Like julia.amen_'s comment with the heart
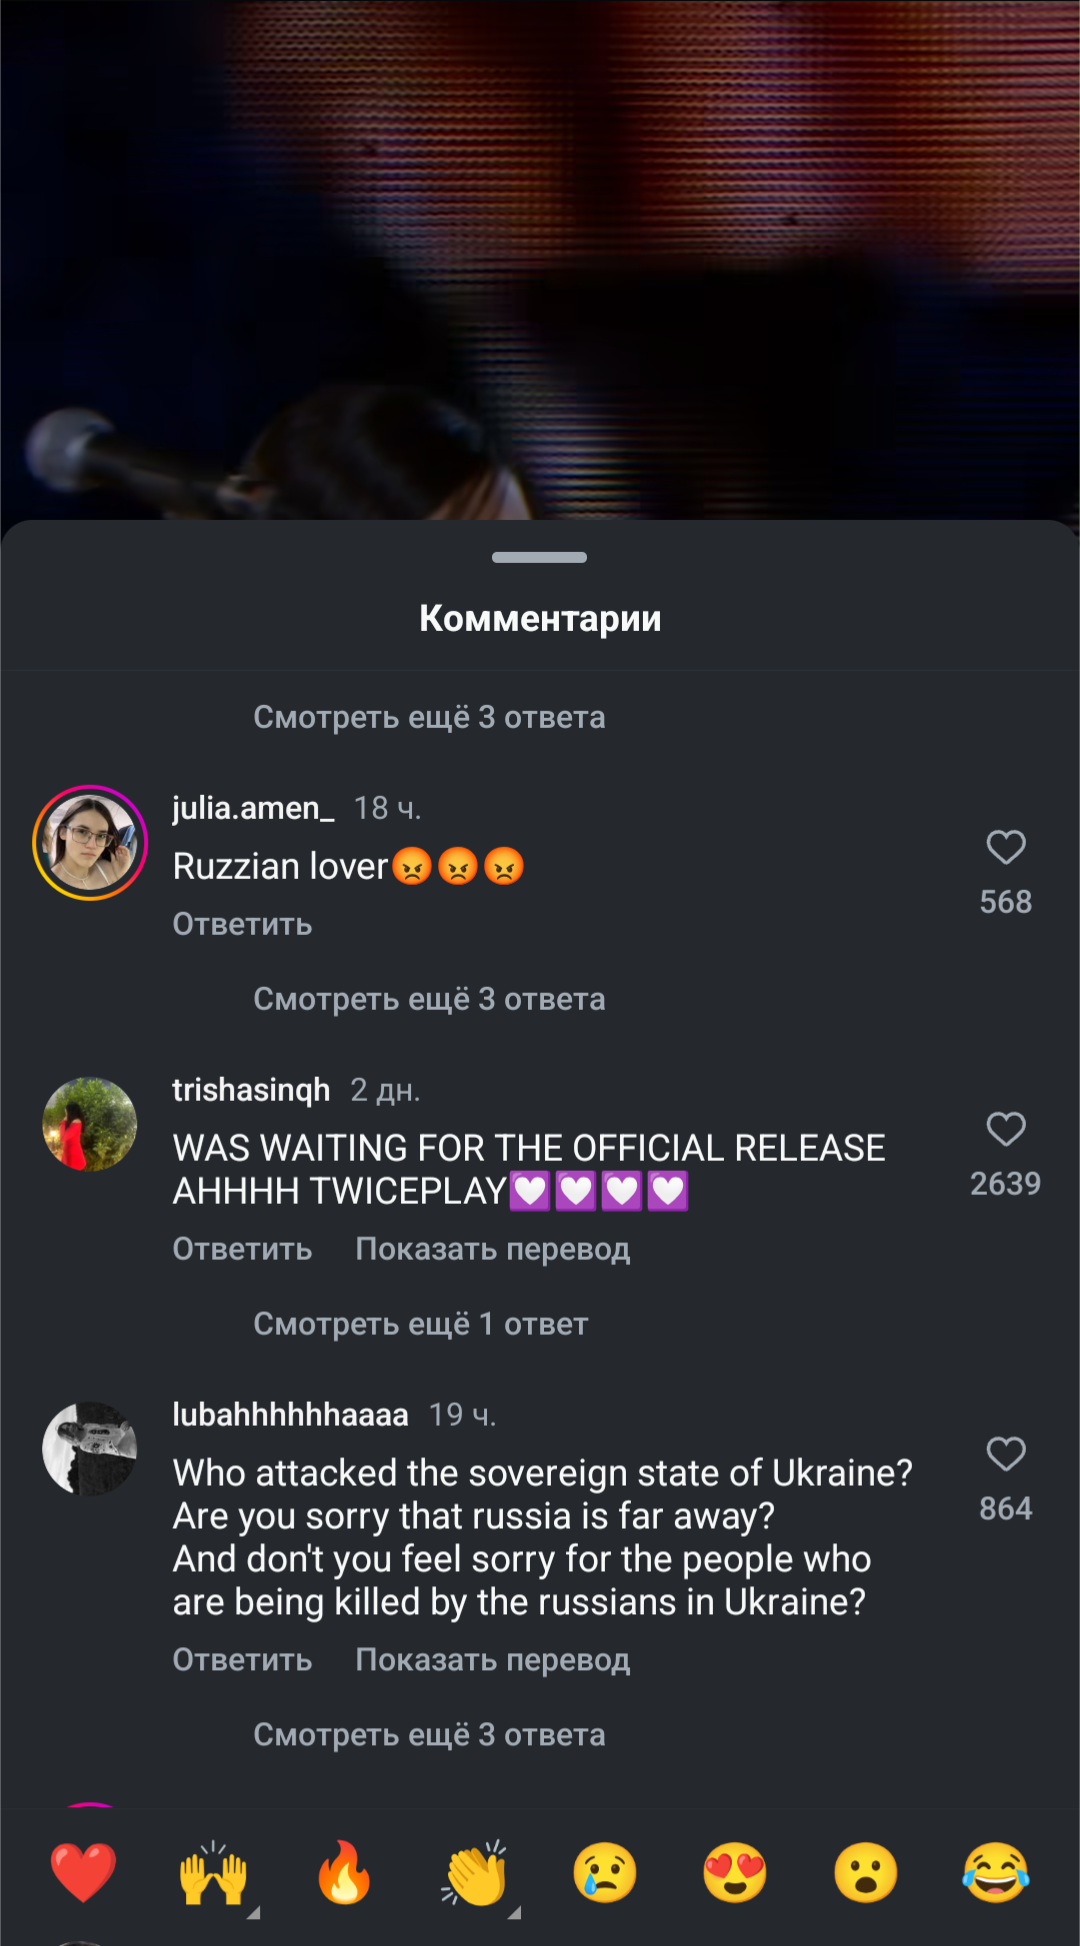Screen dimensions: 1080x1946 [1006, 847]
